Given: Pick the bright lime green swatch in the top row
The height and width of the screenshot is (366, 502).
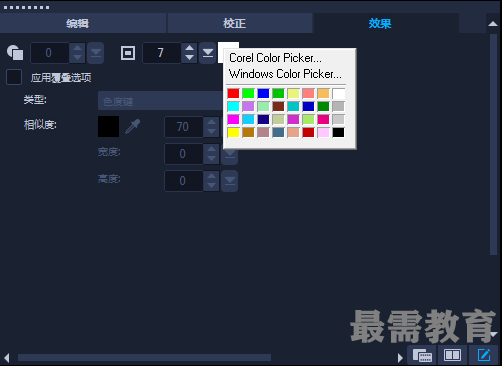Looking at the screenshot, I should pyautogui.click(x=248, y=93).
